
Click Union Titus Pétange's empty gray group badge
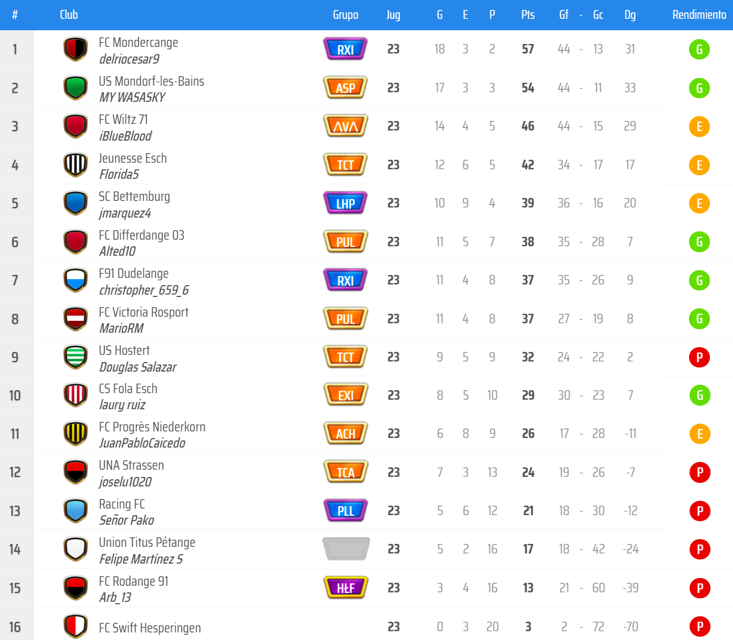(x=345, y=549)
